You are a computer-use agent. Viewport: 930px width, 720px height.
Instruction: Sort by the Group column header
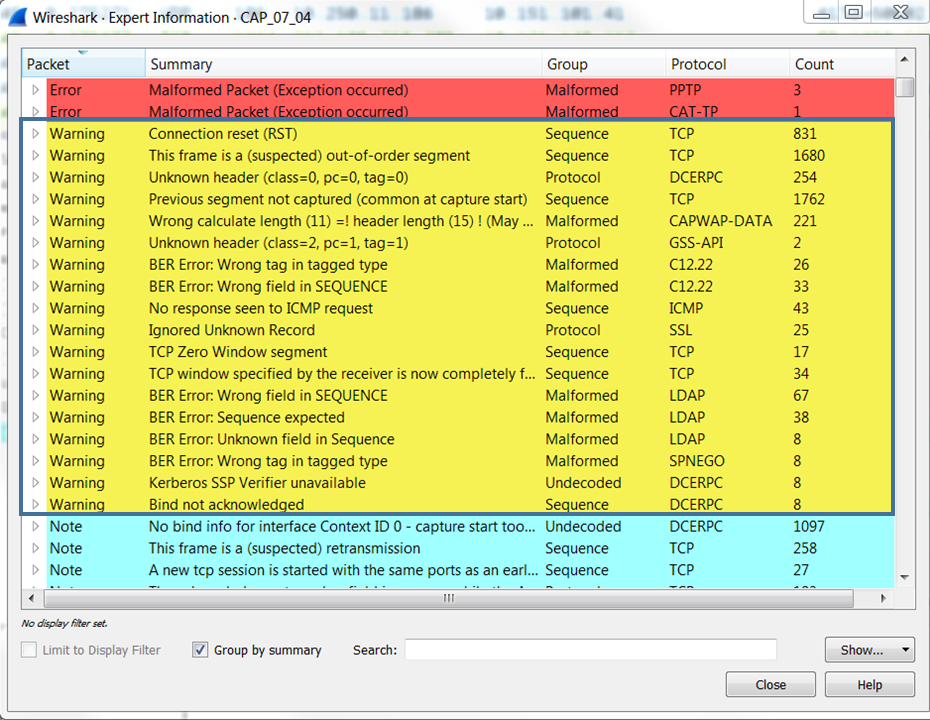pos(603,63)
